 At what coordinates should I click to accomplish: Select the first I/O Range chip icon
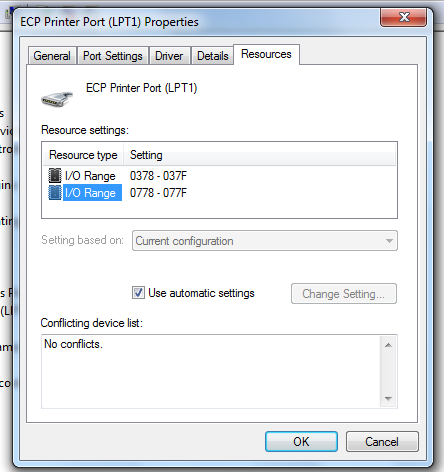(x=55, y=176)
